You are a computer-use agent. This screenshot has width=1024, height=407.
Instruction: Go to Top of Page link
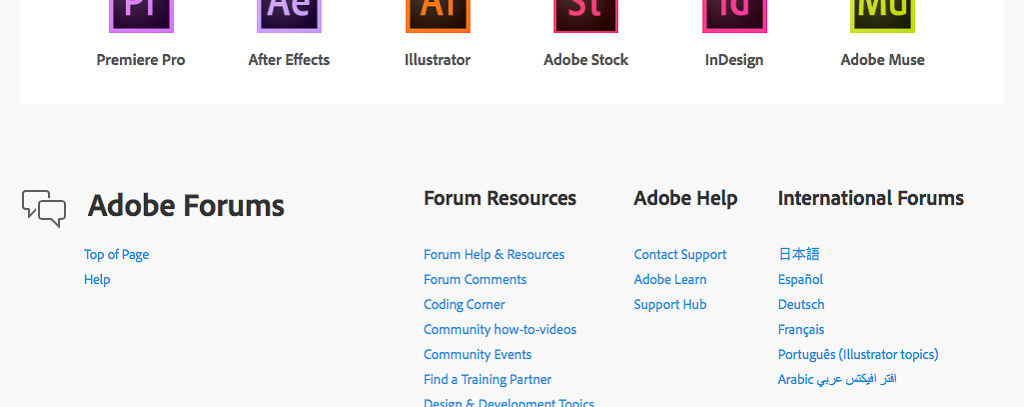pyautogui.click(x=116, y=255)
